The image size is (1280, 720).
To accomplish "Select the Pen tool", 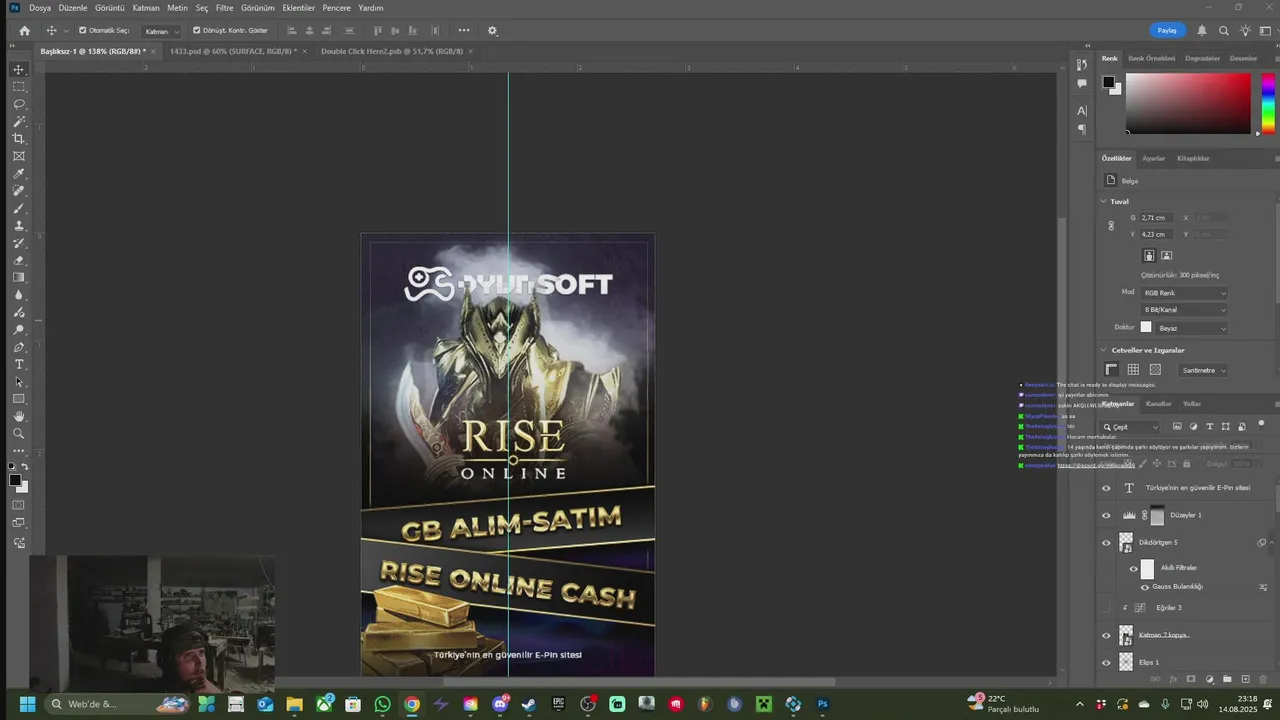I will 19,347.
